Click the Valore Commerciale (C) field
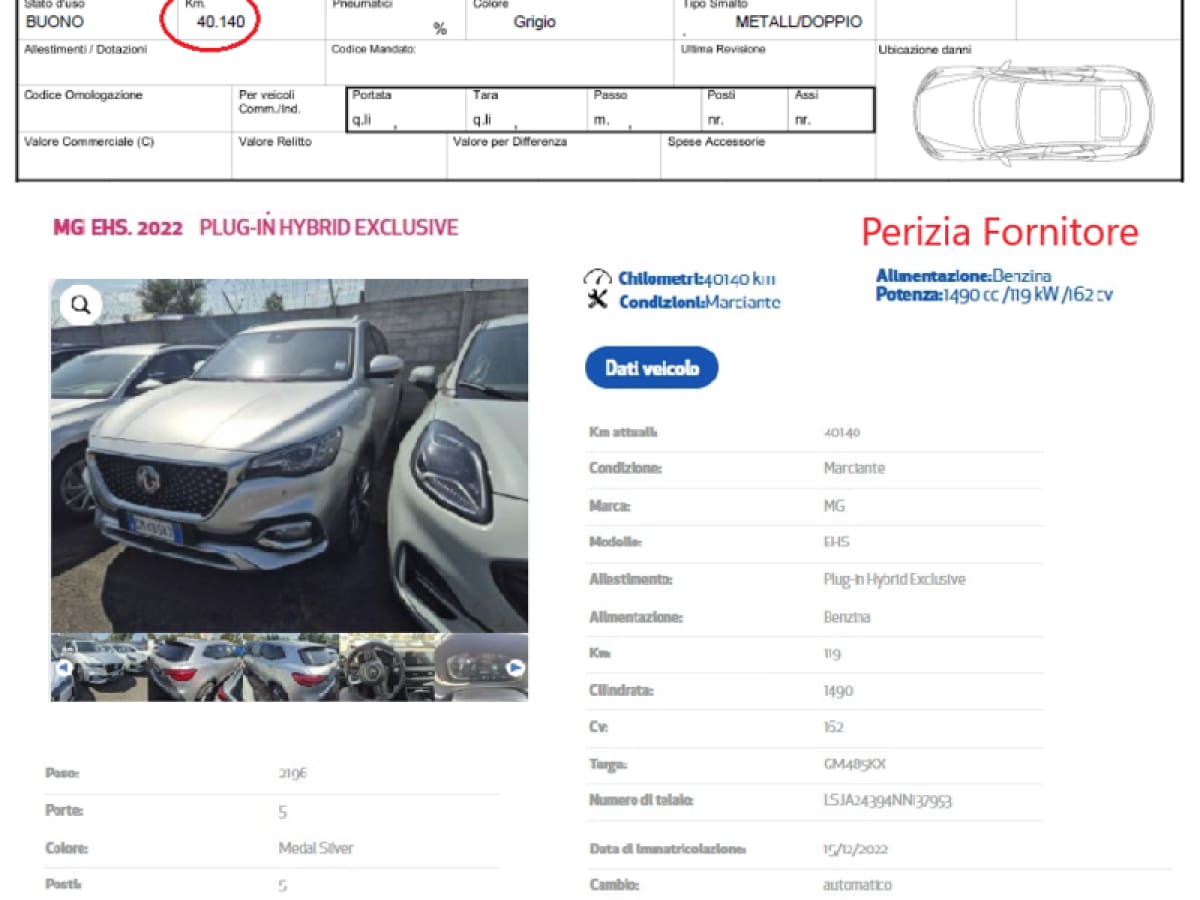The image size is (1200, 900). pos(124,156)
